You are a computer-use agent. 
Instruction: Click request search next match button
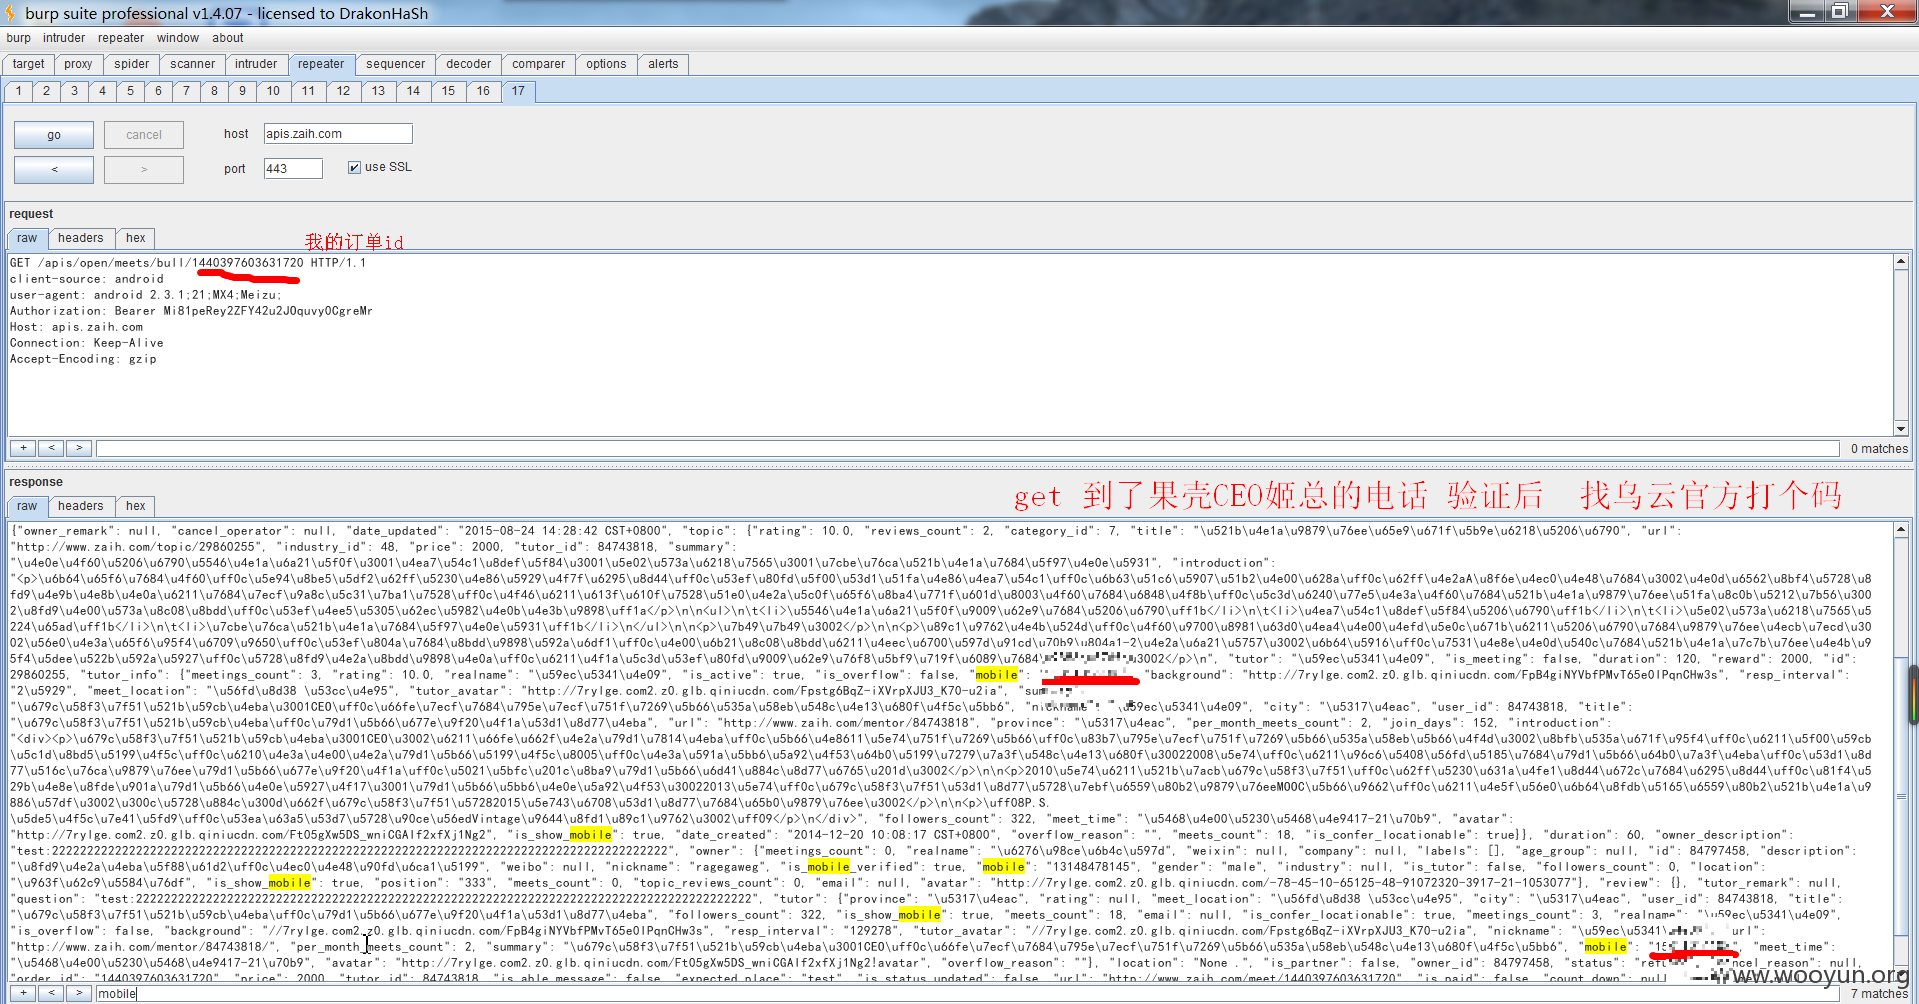point(79,448)
